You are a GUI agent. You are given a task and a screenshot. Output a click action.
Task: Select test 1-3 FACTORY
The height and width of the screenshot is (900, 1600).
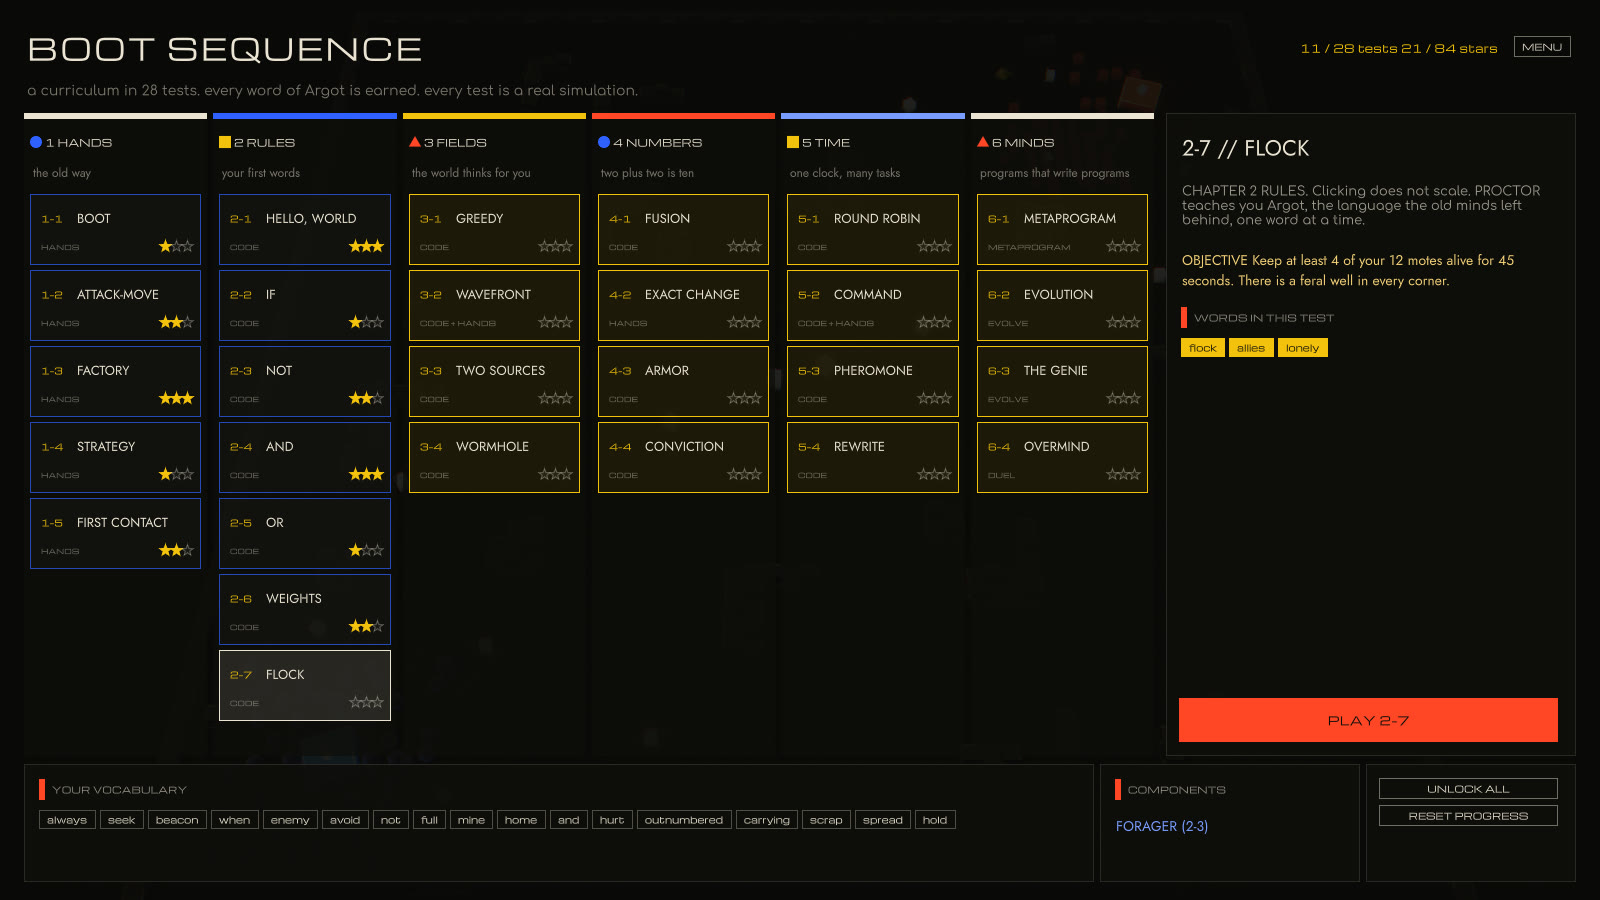(115, 381)
